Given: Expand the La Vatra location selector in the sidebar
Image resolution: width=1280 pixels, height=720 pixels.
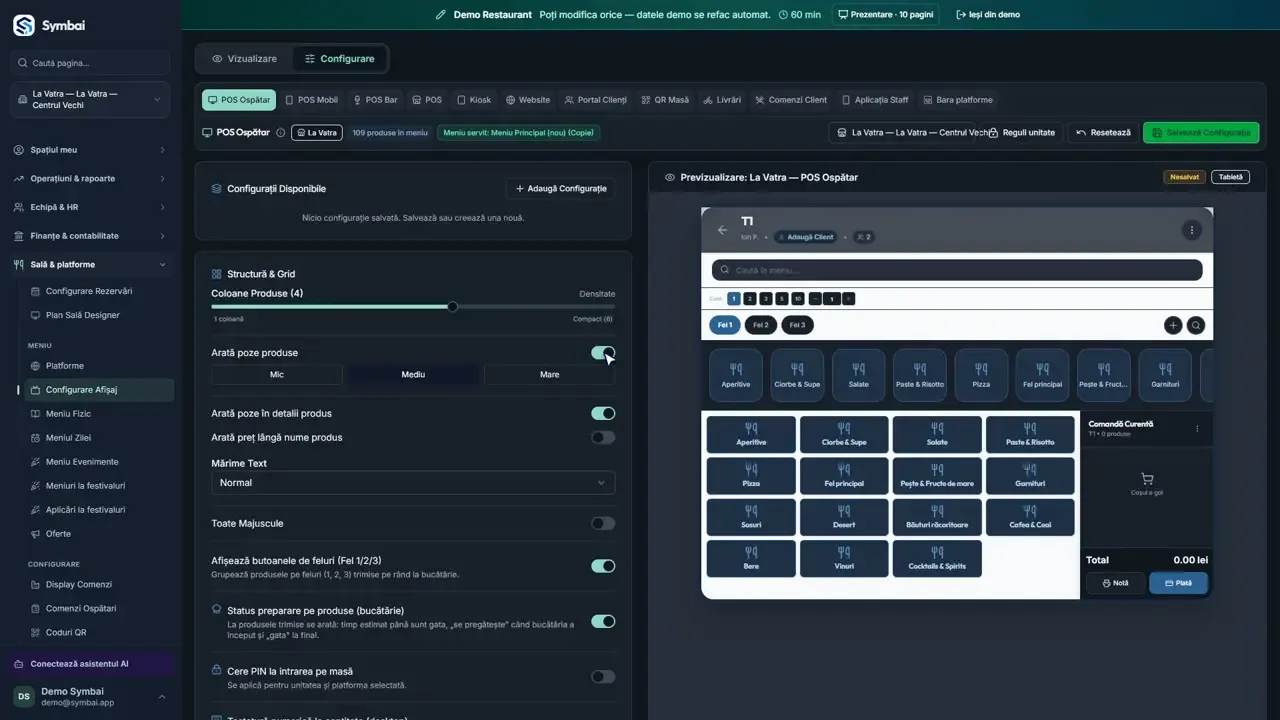Looking at the screenshot, I should click(x=90, y=100).
